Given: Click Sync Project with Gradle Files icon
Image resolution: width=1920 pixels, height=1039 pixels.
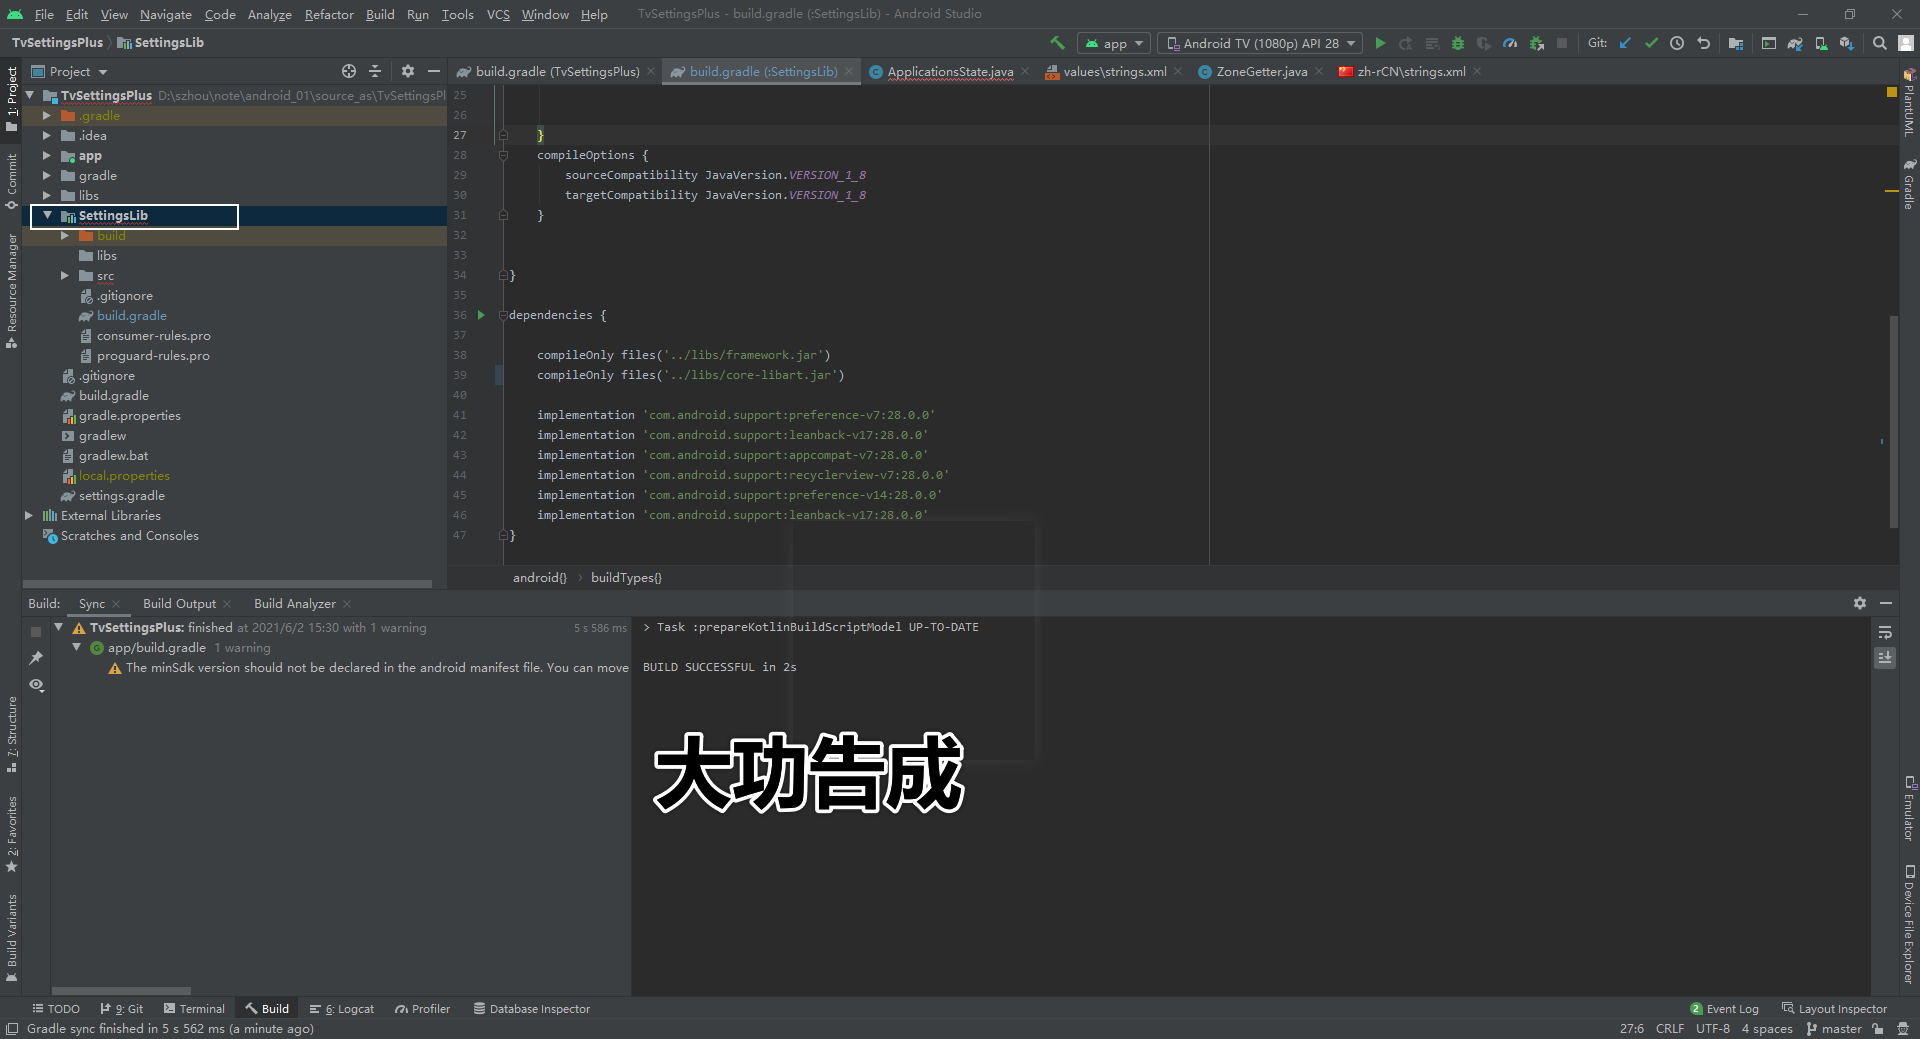Looking at the screenshot, I should (x=1795, y=43).
